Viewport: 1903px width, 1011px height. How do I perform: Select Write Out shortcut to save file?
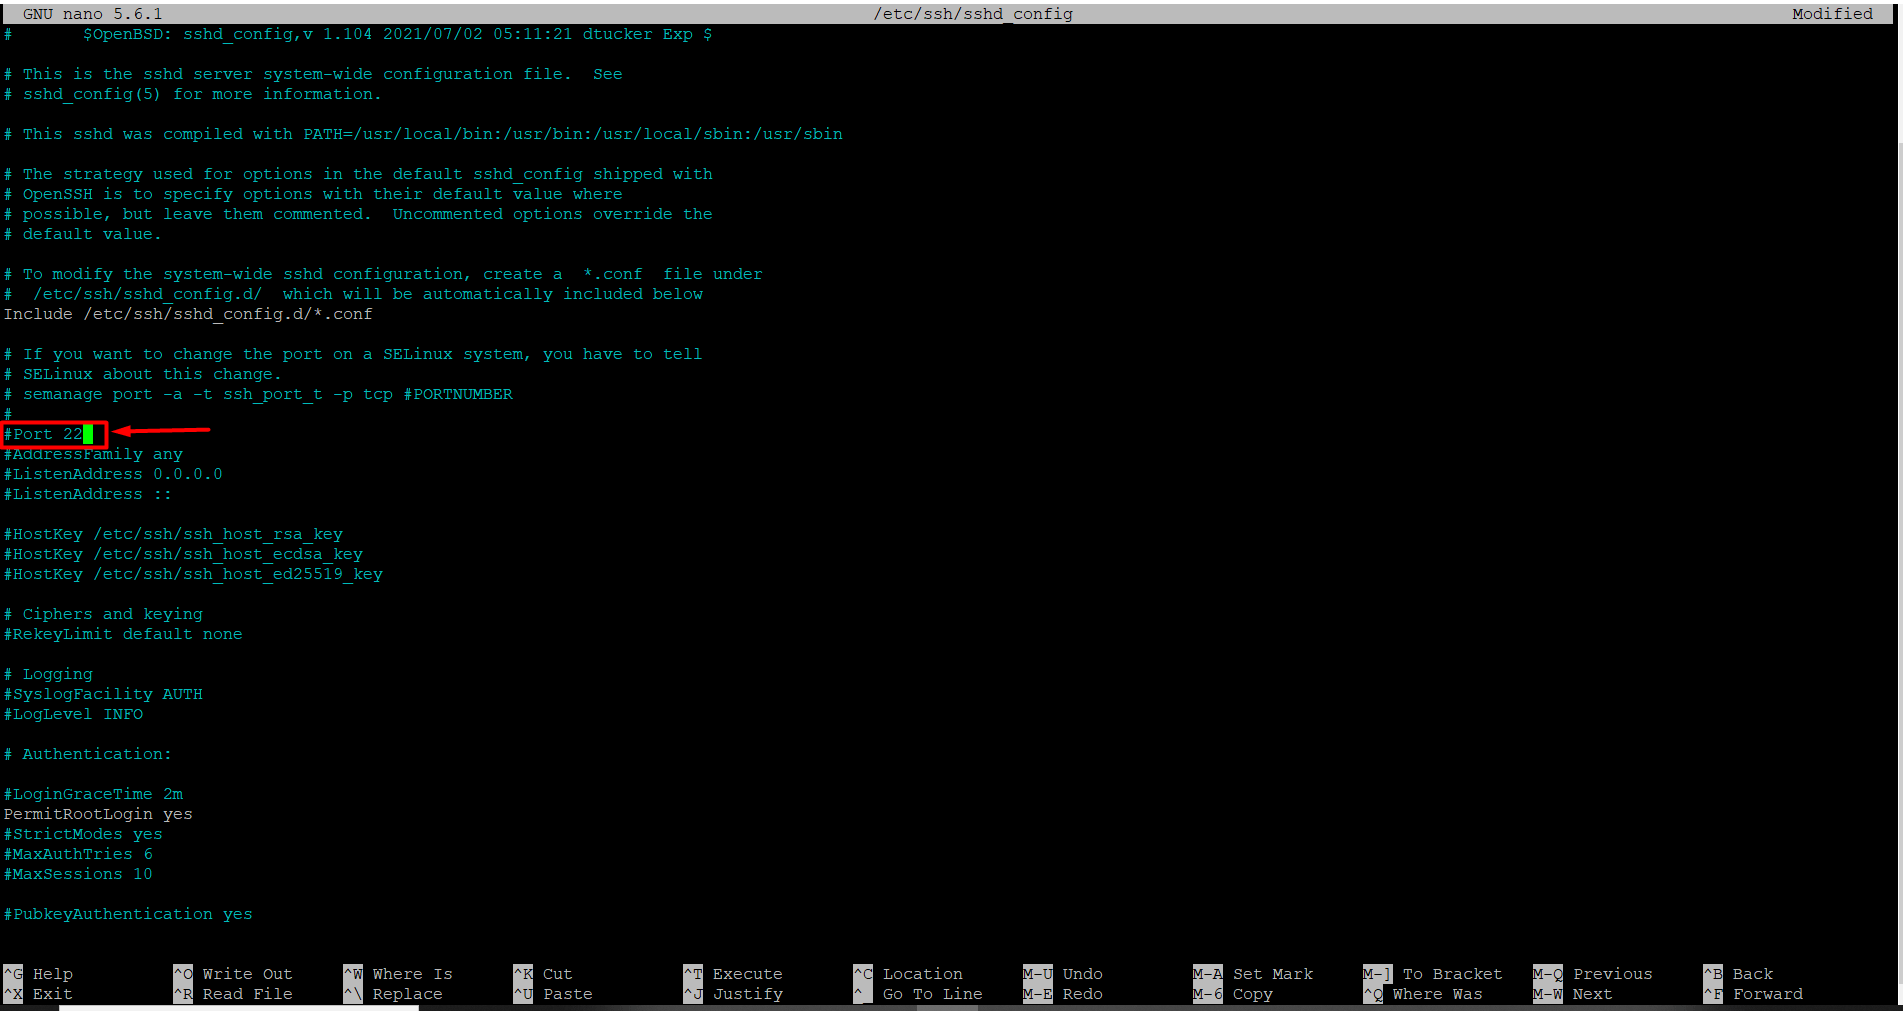click(x=246, y=974)
